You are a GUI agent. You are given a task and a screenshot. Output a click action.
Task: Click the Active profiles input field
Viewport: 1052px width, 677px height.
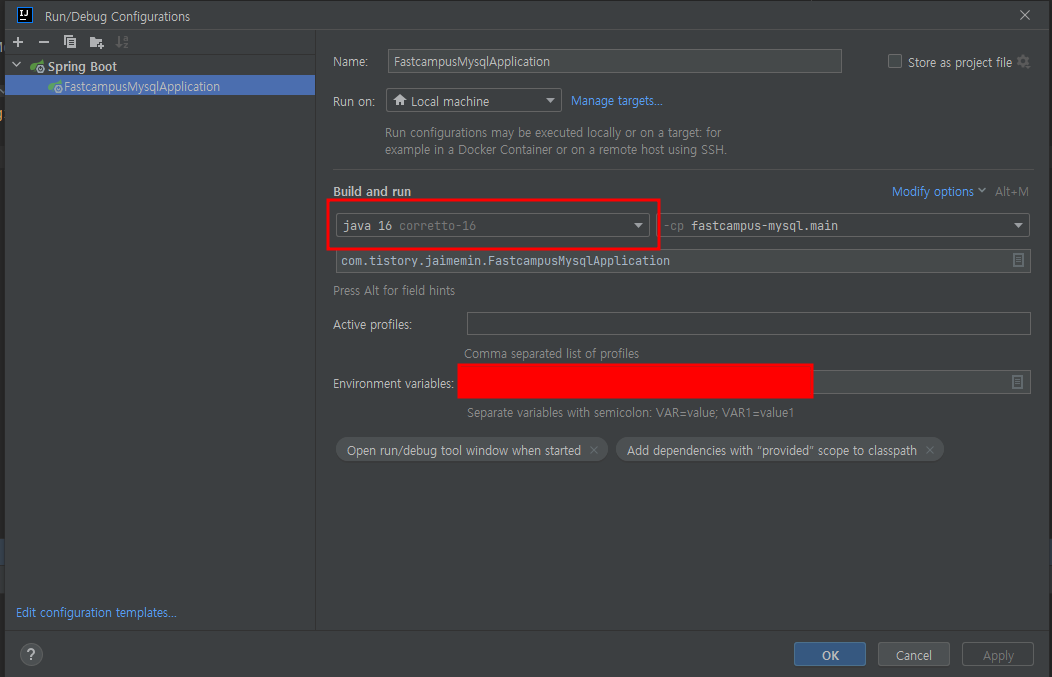[x=748, y=323]
